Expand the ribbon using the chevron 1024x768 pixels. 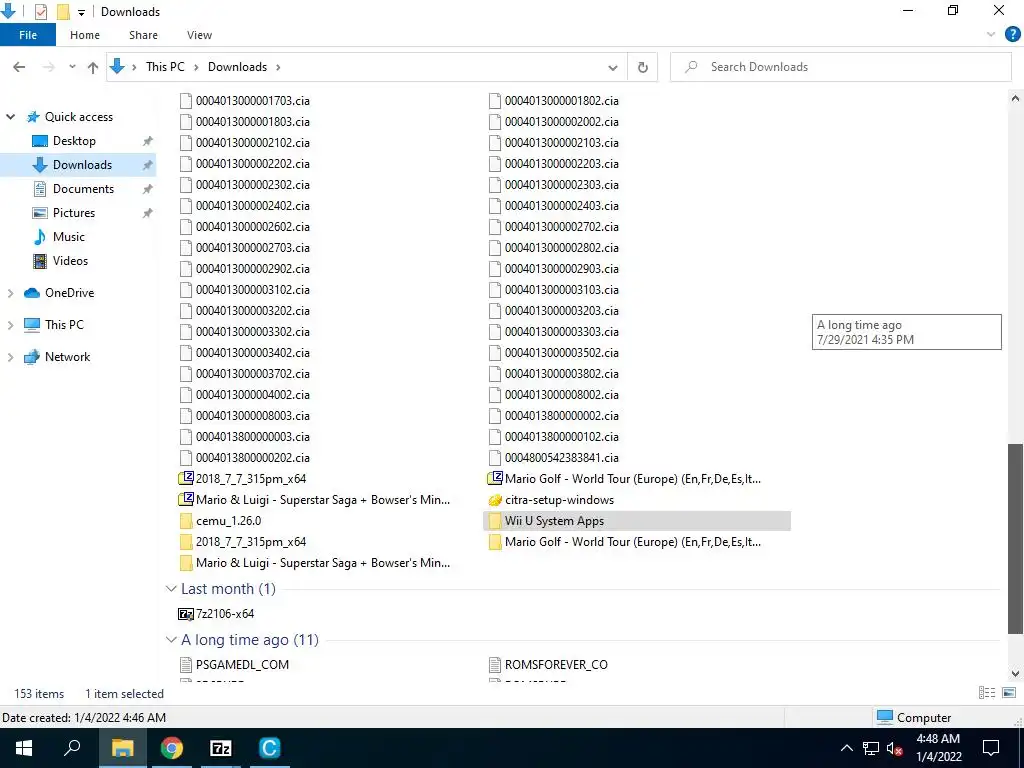click(x=991, y=35)
